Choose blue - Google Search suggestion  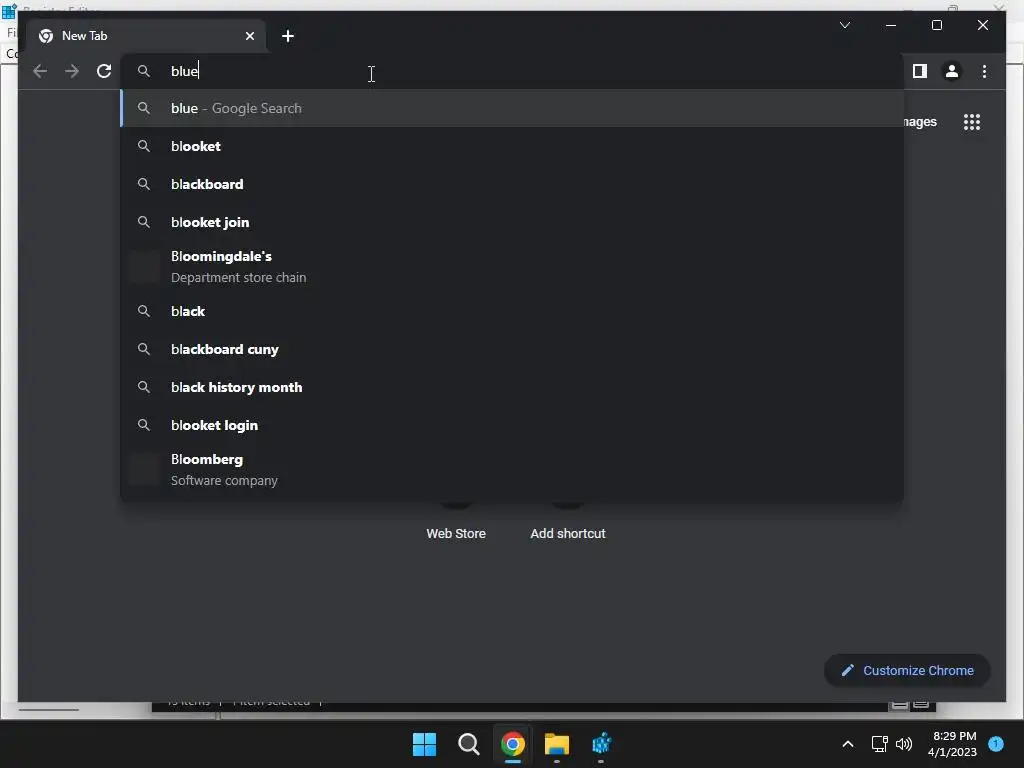(x=513, y=108)
